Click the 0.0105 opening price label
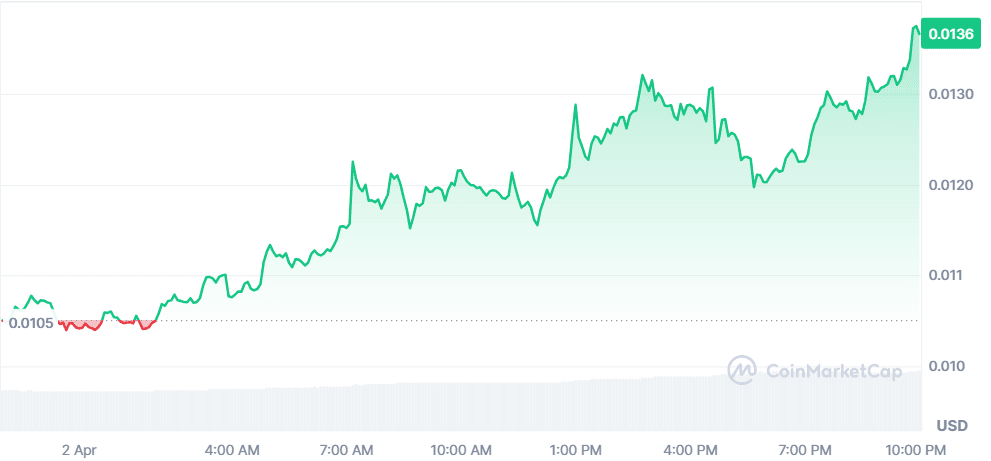Image resolution: width=991 pixels, height=461 pixels. (30, 322)
